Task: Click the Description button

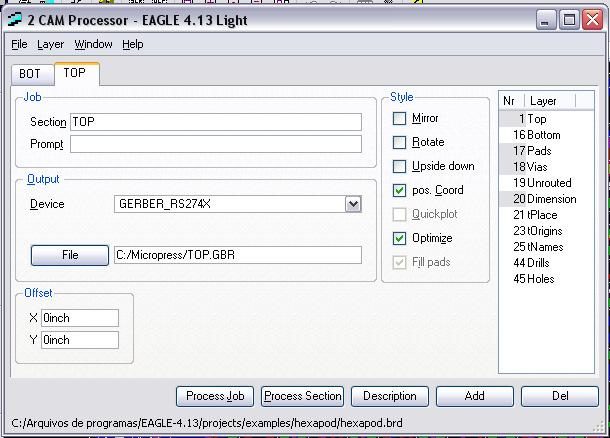Action: [390, 396]
